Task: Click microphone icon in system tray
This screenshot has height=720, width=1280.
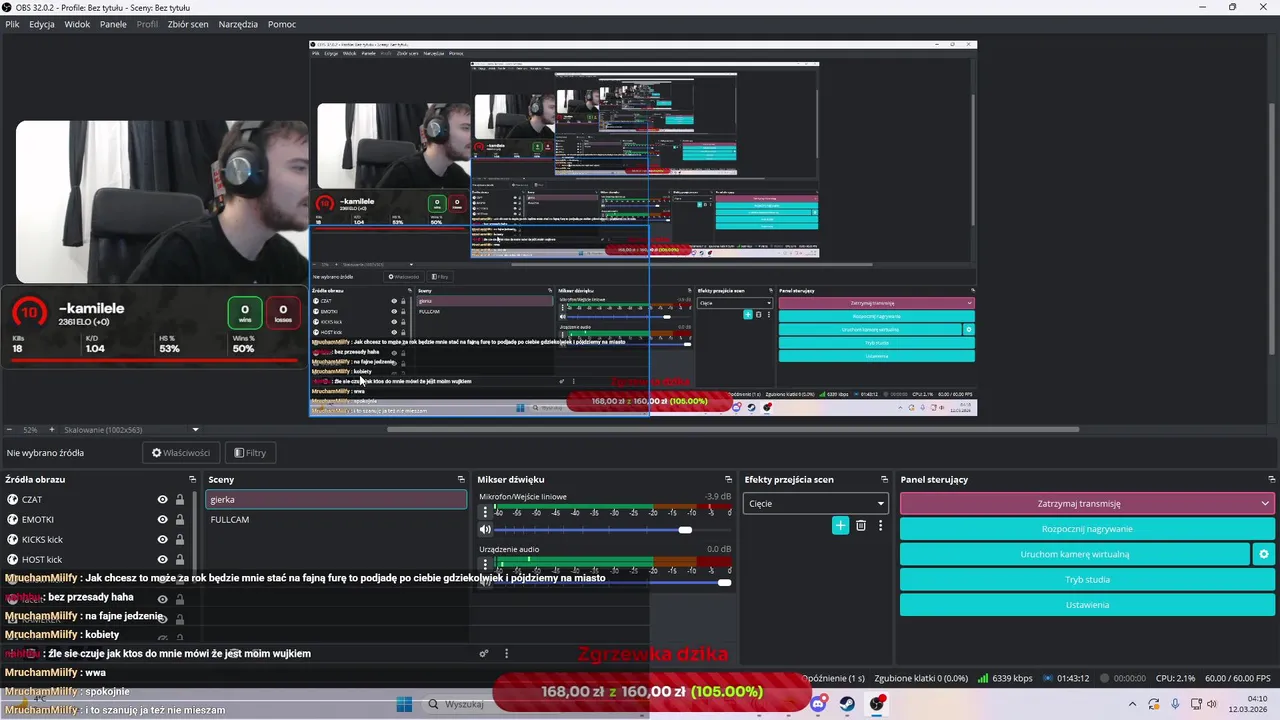Action: (1174, 704)
